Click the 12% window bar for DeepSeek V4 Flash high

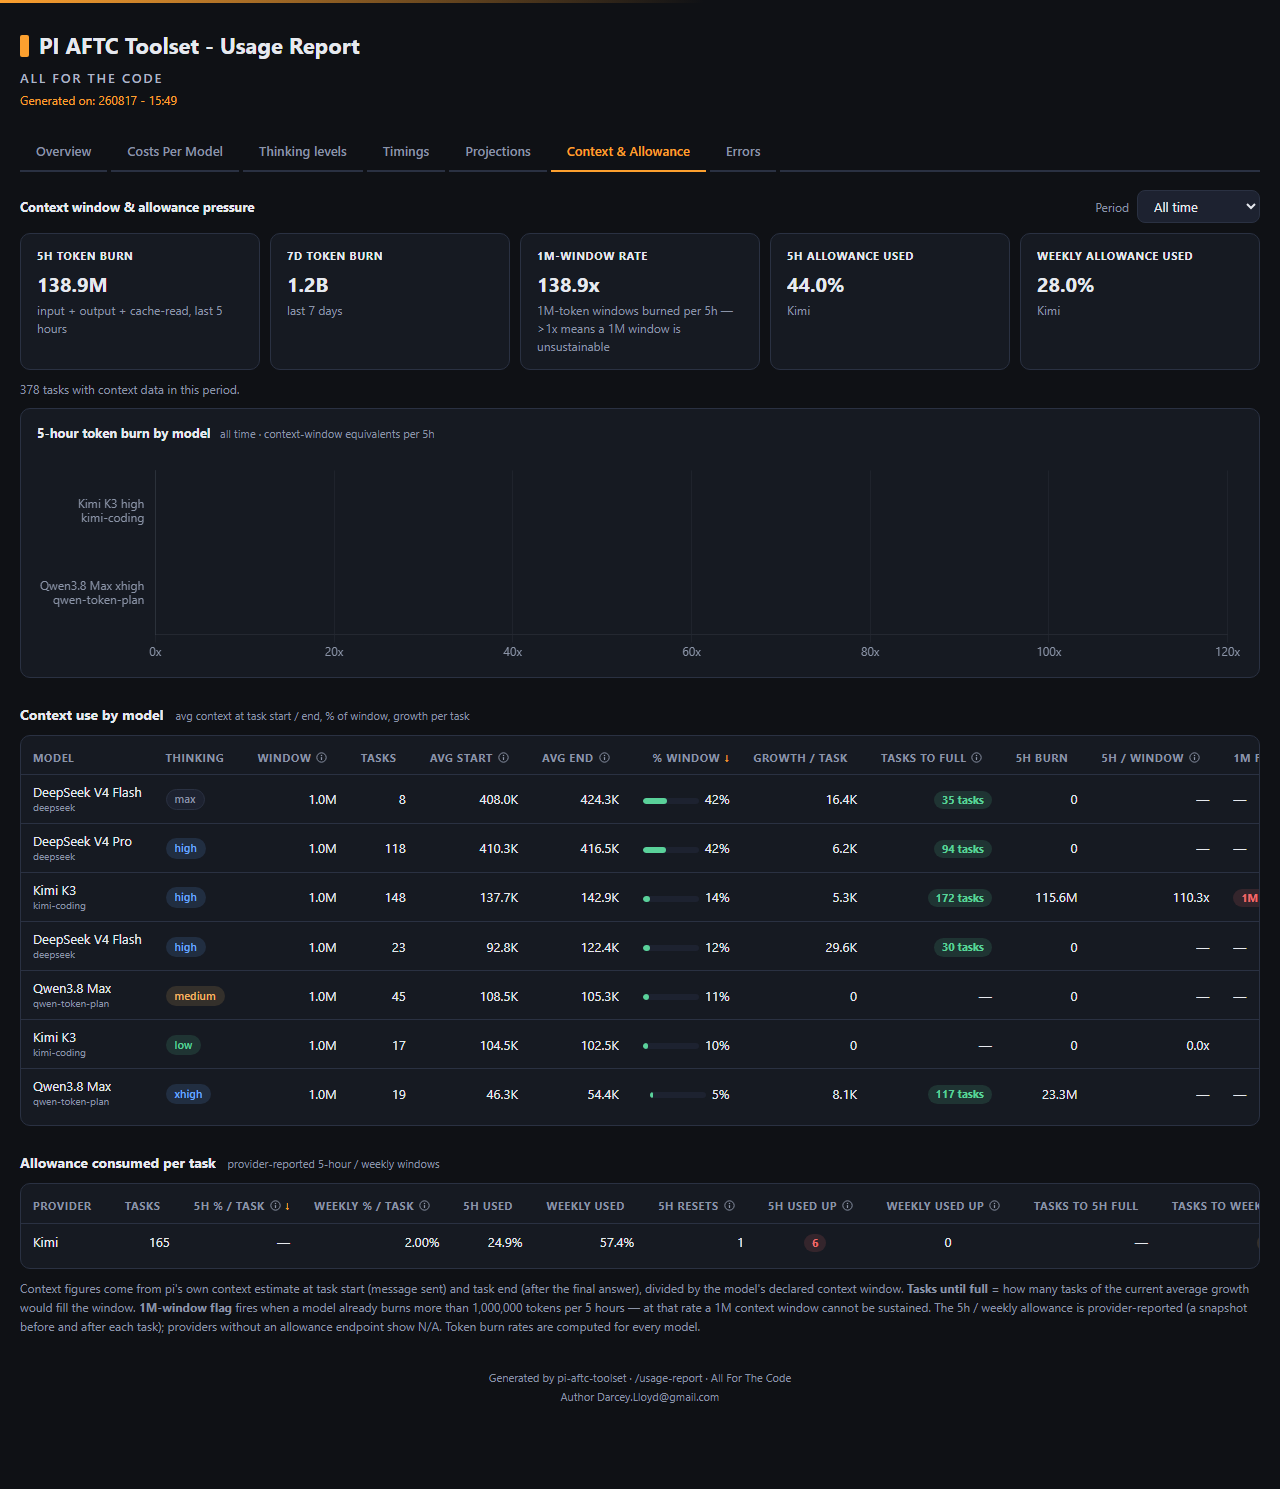pyautogui.click(x=670, y=947)
